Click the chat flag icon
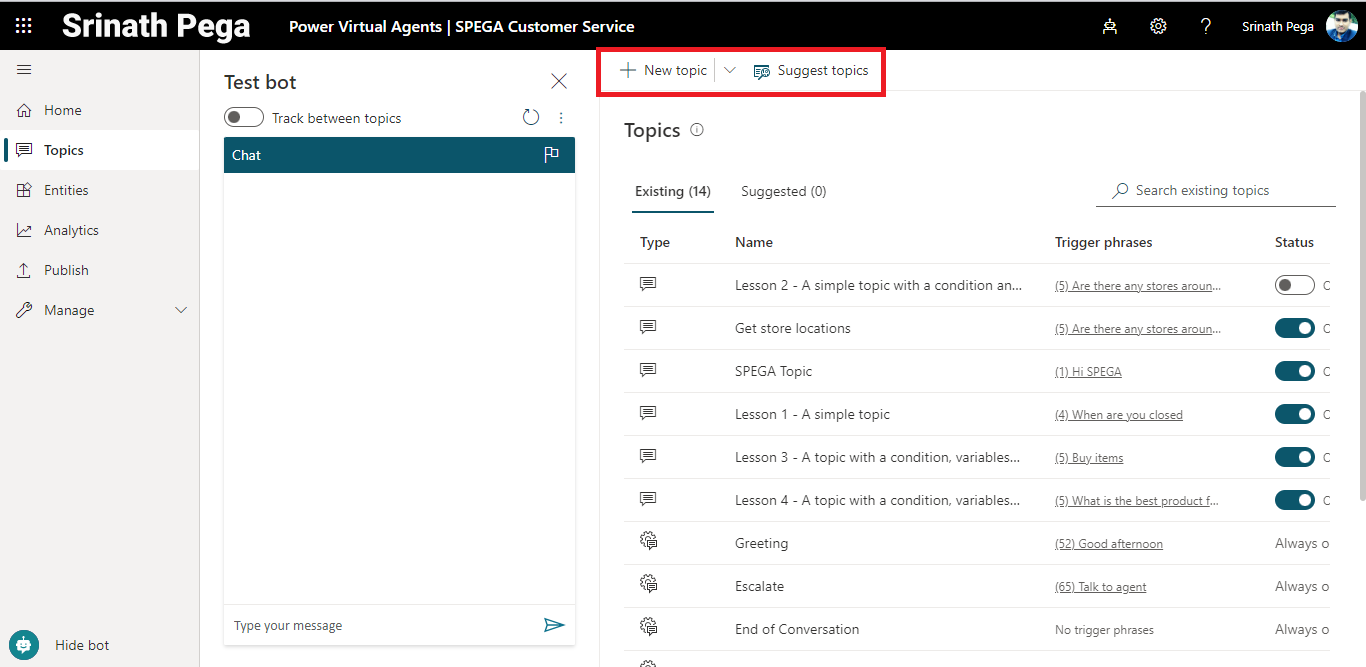The width and height of the screenshot is (1366, 667). click(551, 155)
